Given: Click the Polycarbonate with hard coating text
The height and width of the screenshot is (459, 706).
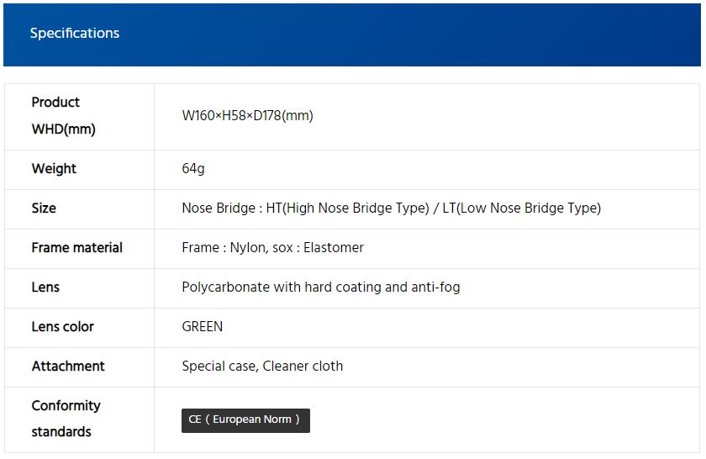Looking at the screenshot, I should coord(321,287).
